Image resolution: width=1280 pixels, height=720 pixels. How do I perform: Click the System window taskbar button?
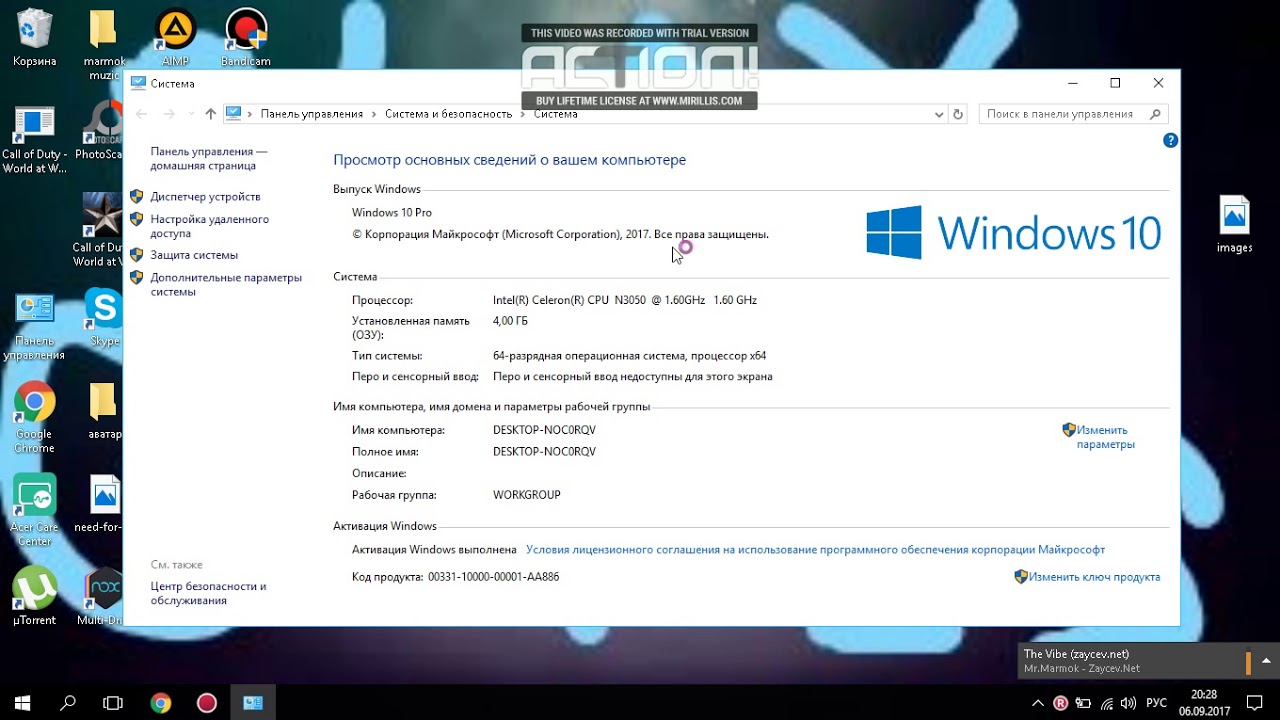253,703
